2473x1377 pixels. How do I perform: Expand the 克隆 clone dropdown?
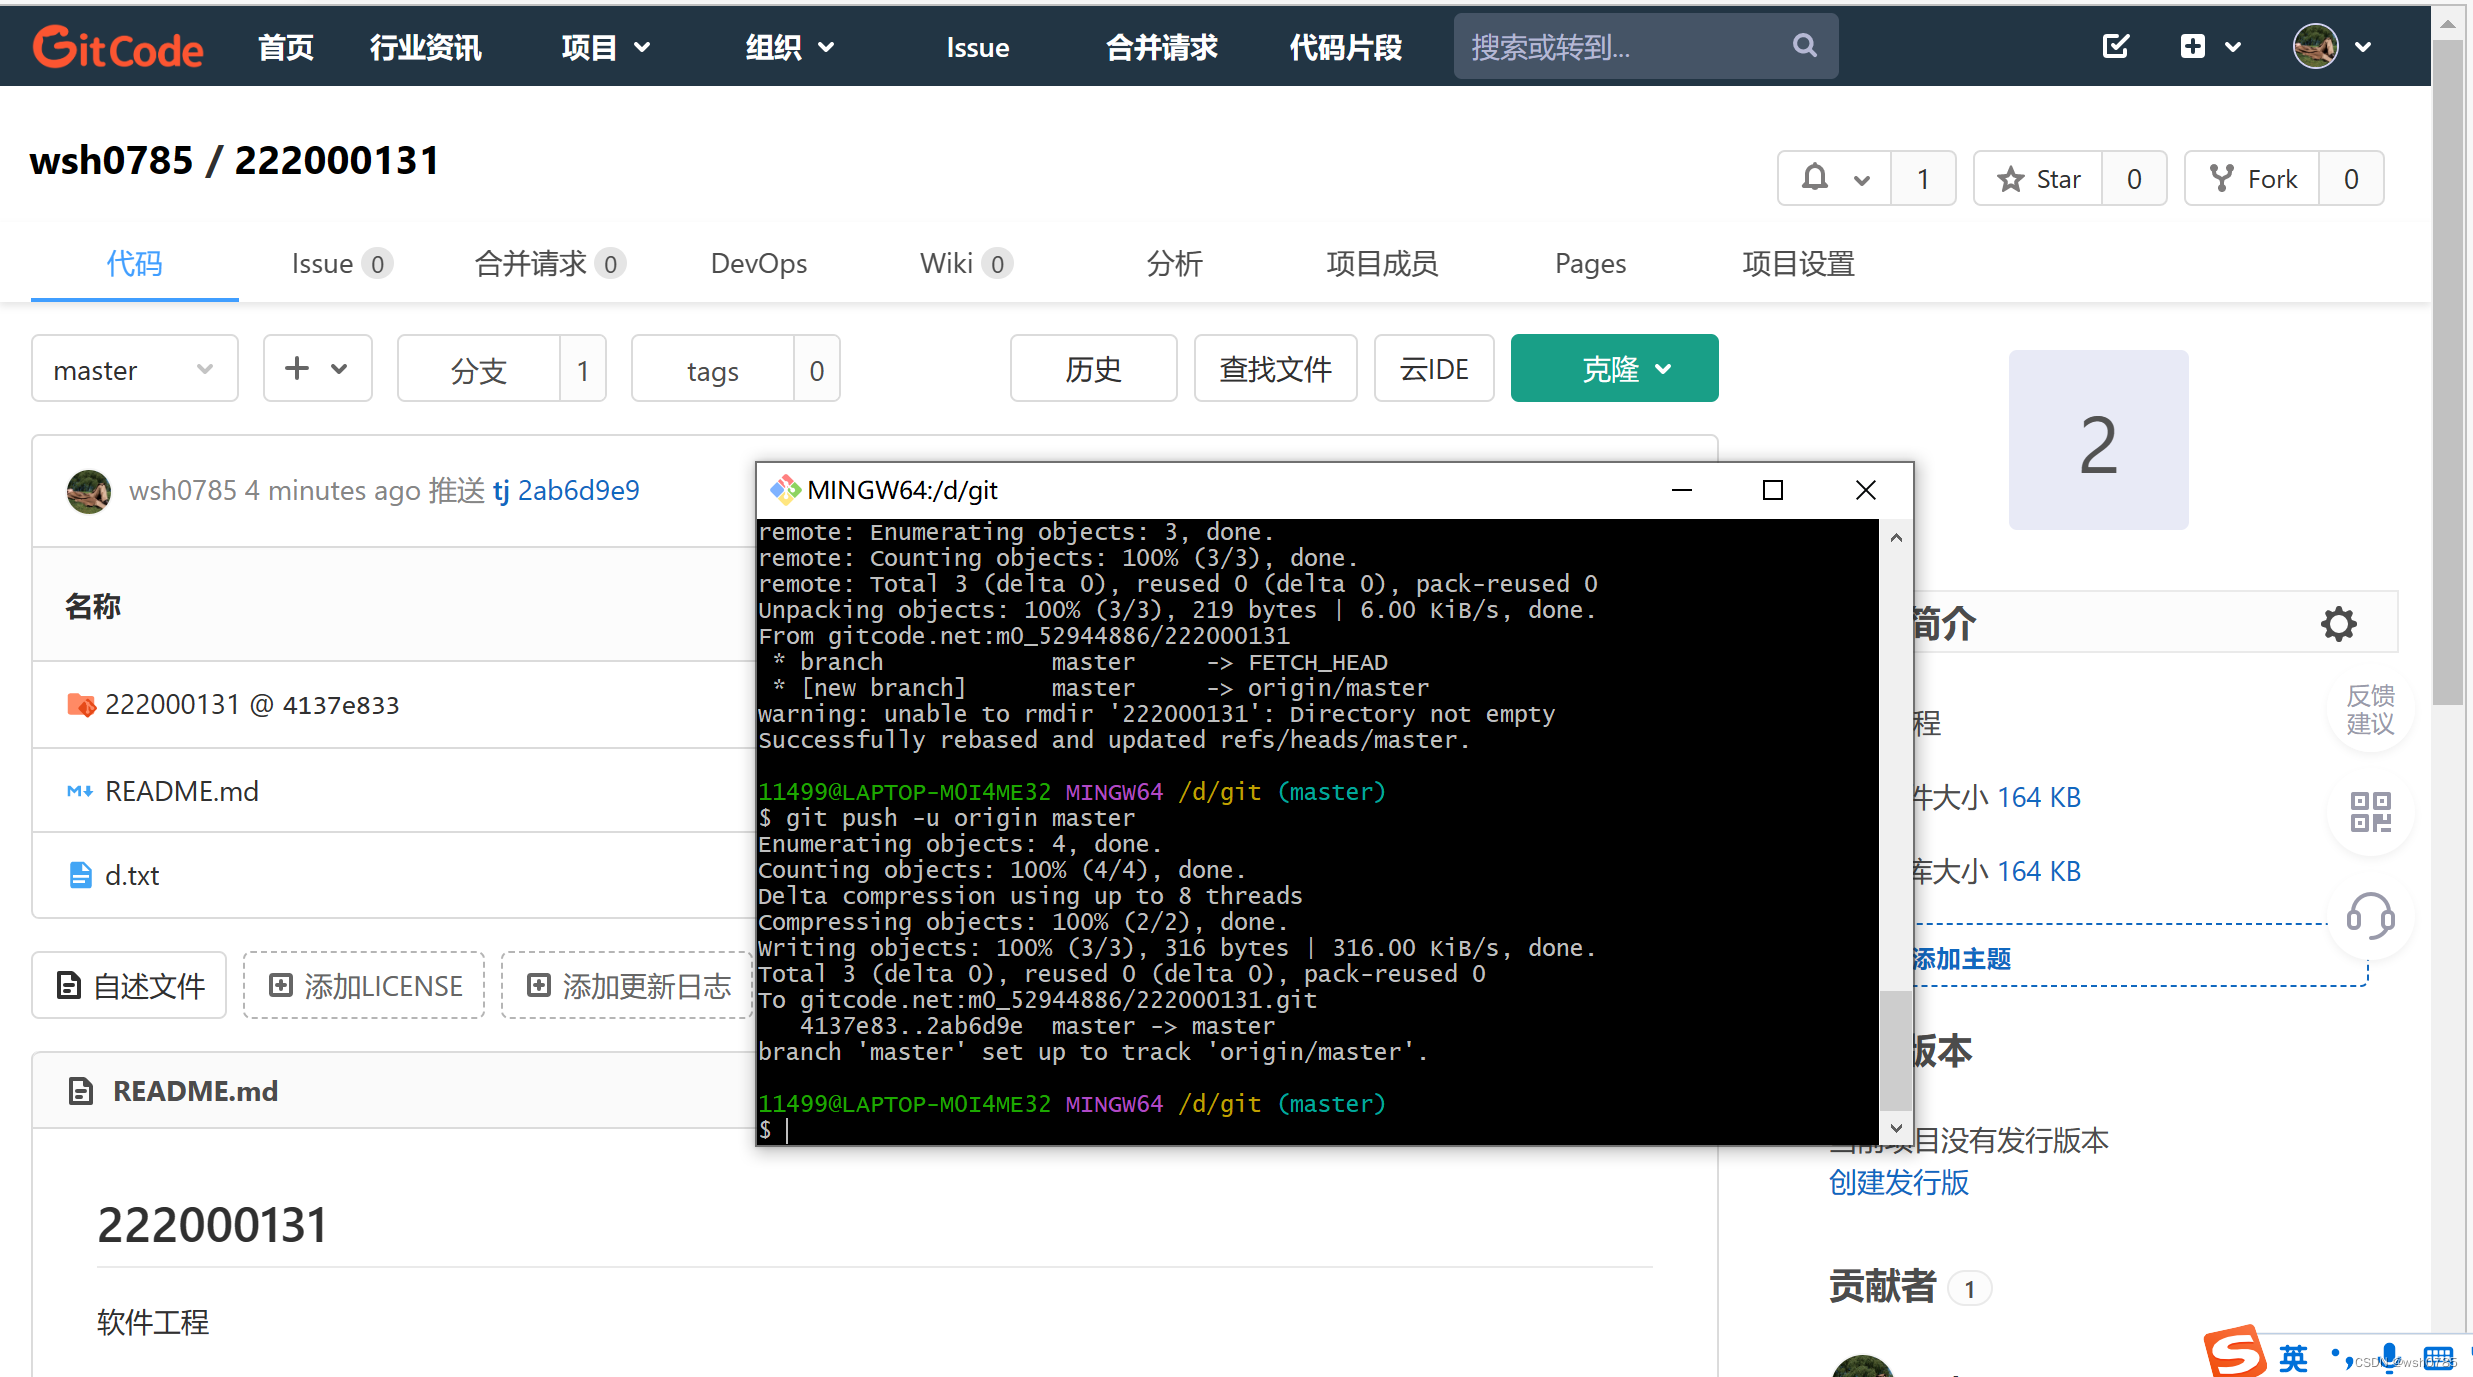click(1614, 369)
